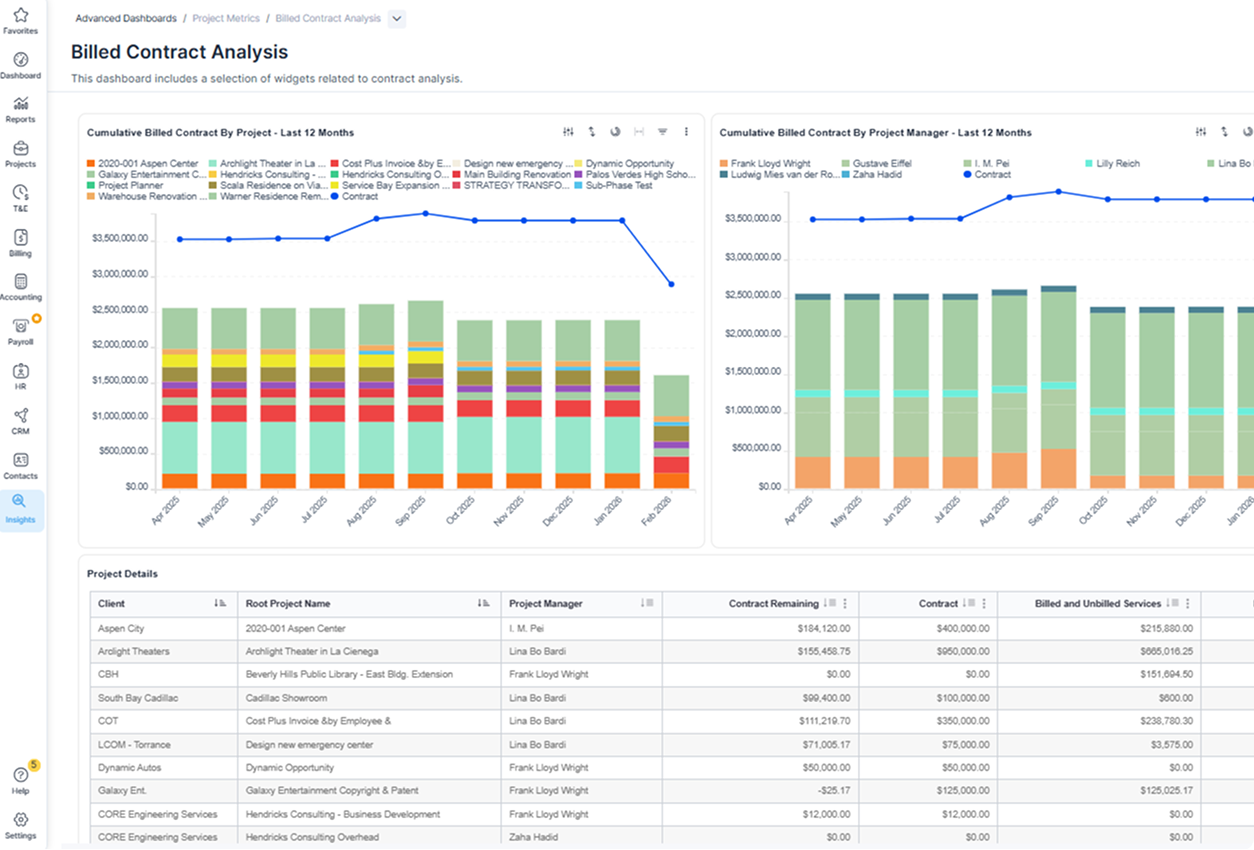This screenshot has width=1254, height=850.
Task: Open Billed and Unbilled Services column menu
Action: (1187, 603)
